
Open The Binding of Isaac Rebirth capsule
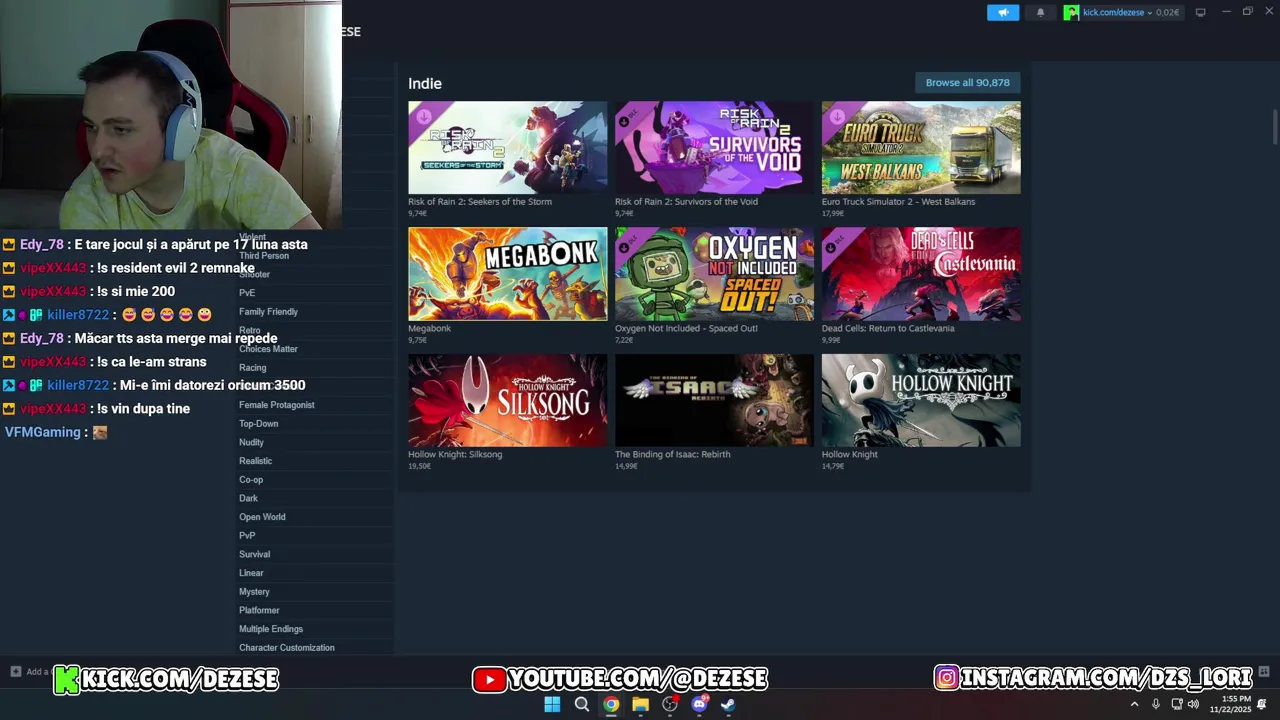(714, 400)
